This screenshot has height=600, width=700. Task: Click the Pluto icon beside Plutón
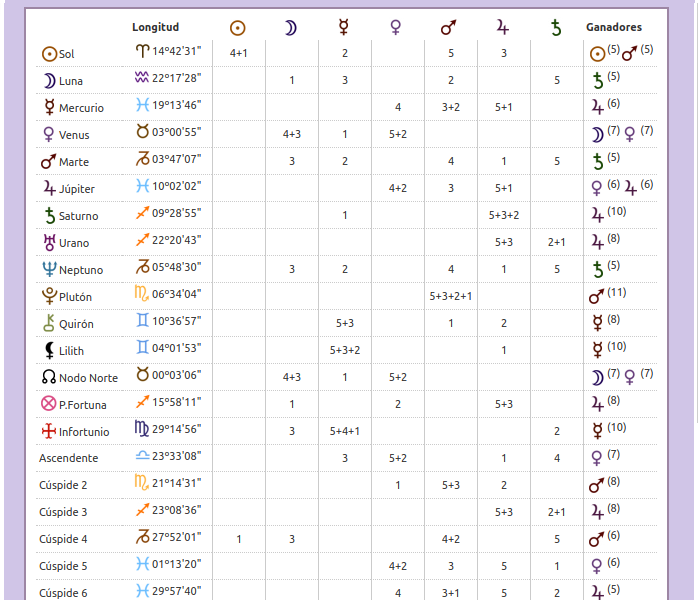click(48, 296)
